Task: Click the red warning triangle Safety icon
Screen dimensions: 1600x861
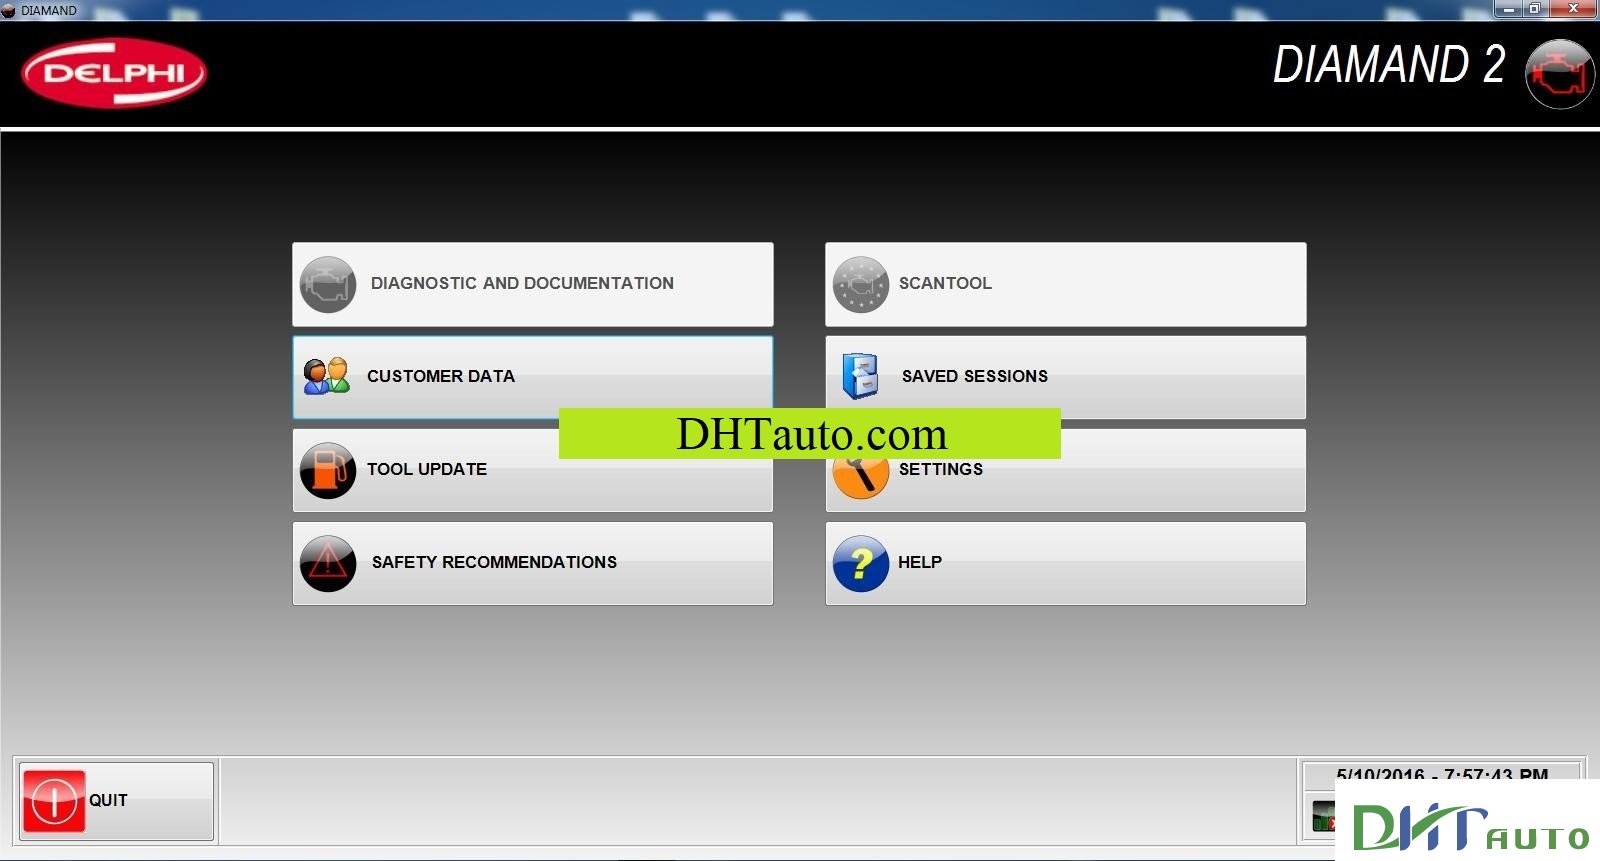Action: click(x=328, y=564)
